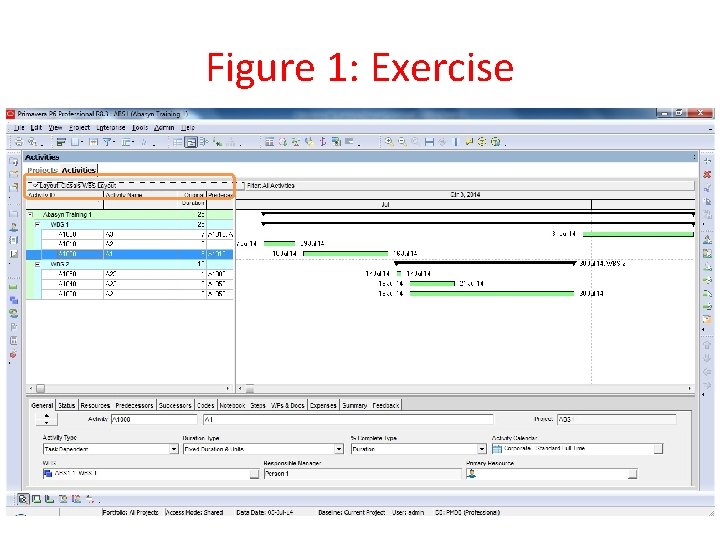The height and width of the screenshot is (540, 720).
Task: Click the red Risks icon in left sidebar
Action: pyautogui.click(x=13, y=354)
